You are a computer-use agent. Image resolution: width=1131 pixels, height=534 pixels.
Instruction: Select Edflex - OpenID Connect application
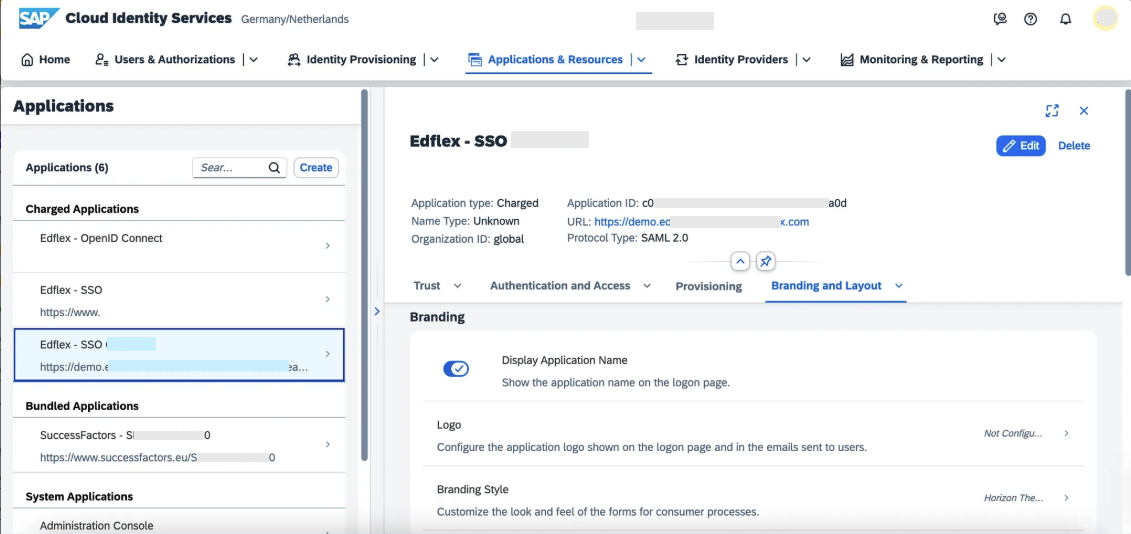[x=179, y=246]
